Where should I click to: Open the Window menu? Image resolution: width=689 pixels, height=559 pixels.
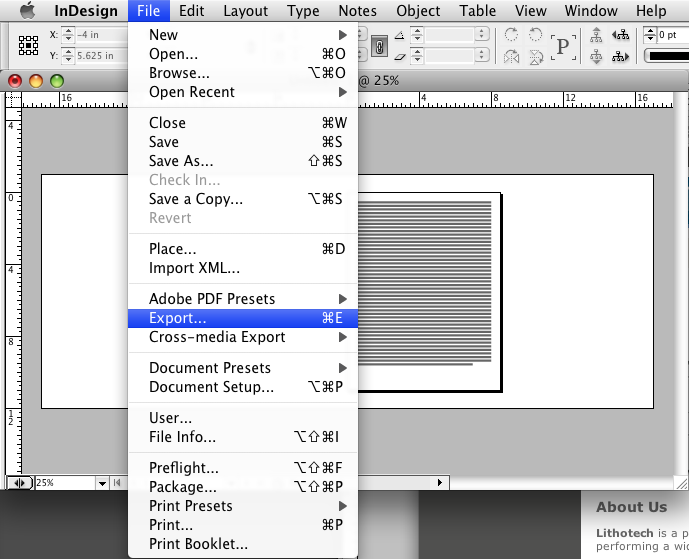(x=591, y=11)
